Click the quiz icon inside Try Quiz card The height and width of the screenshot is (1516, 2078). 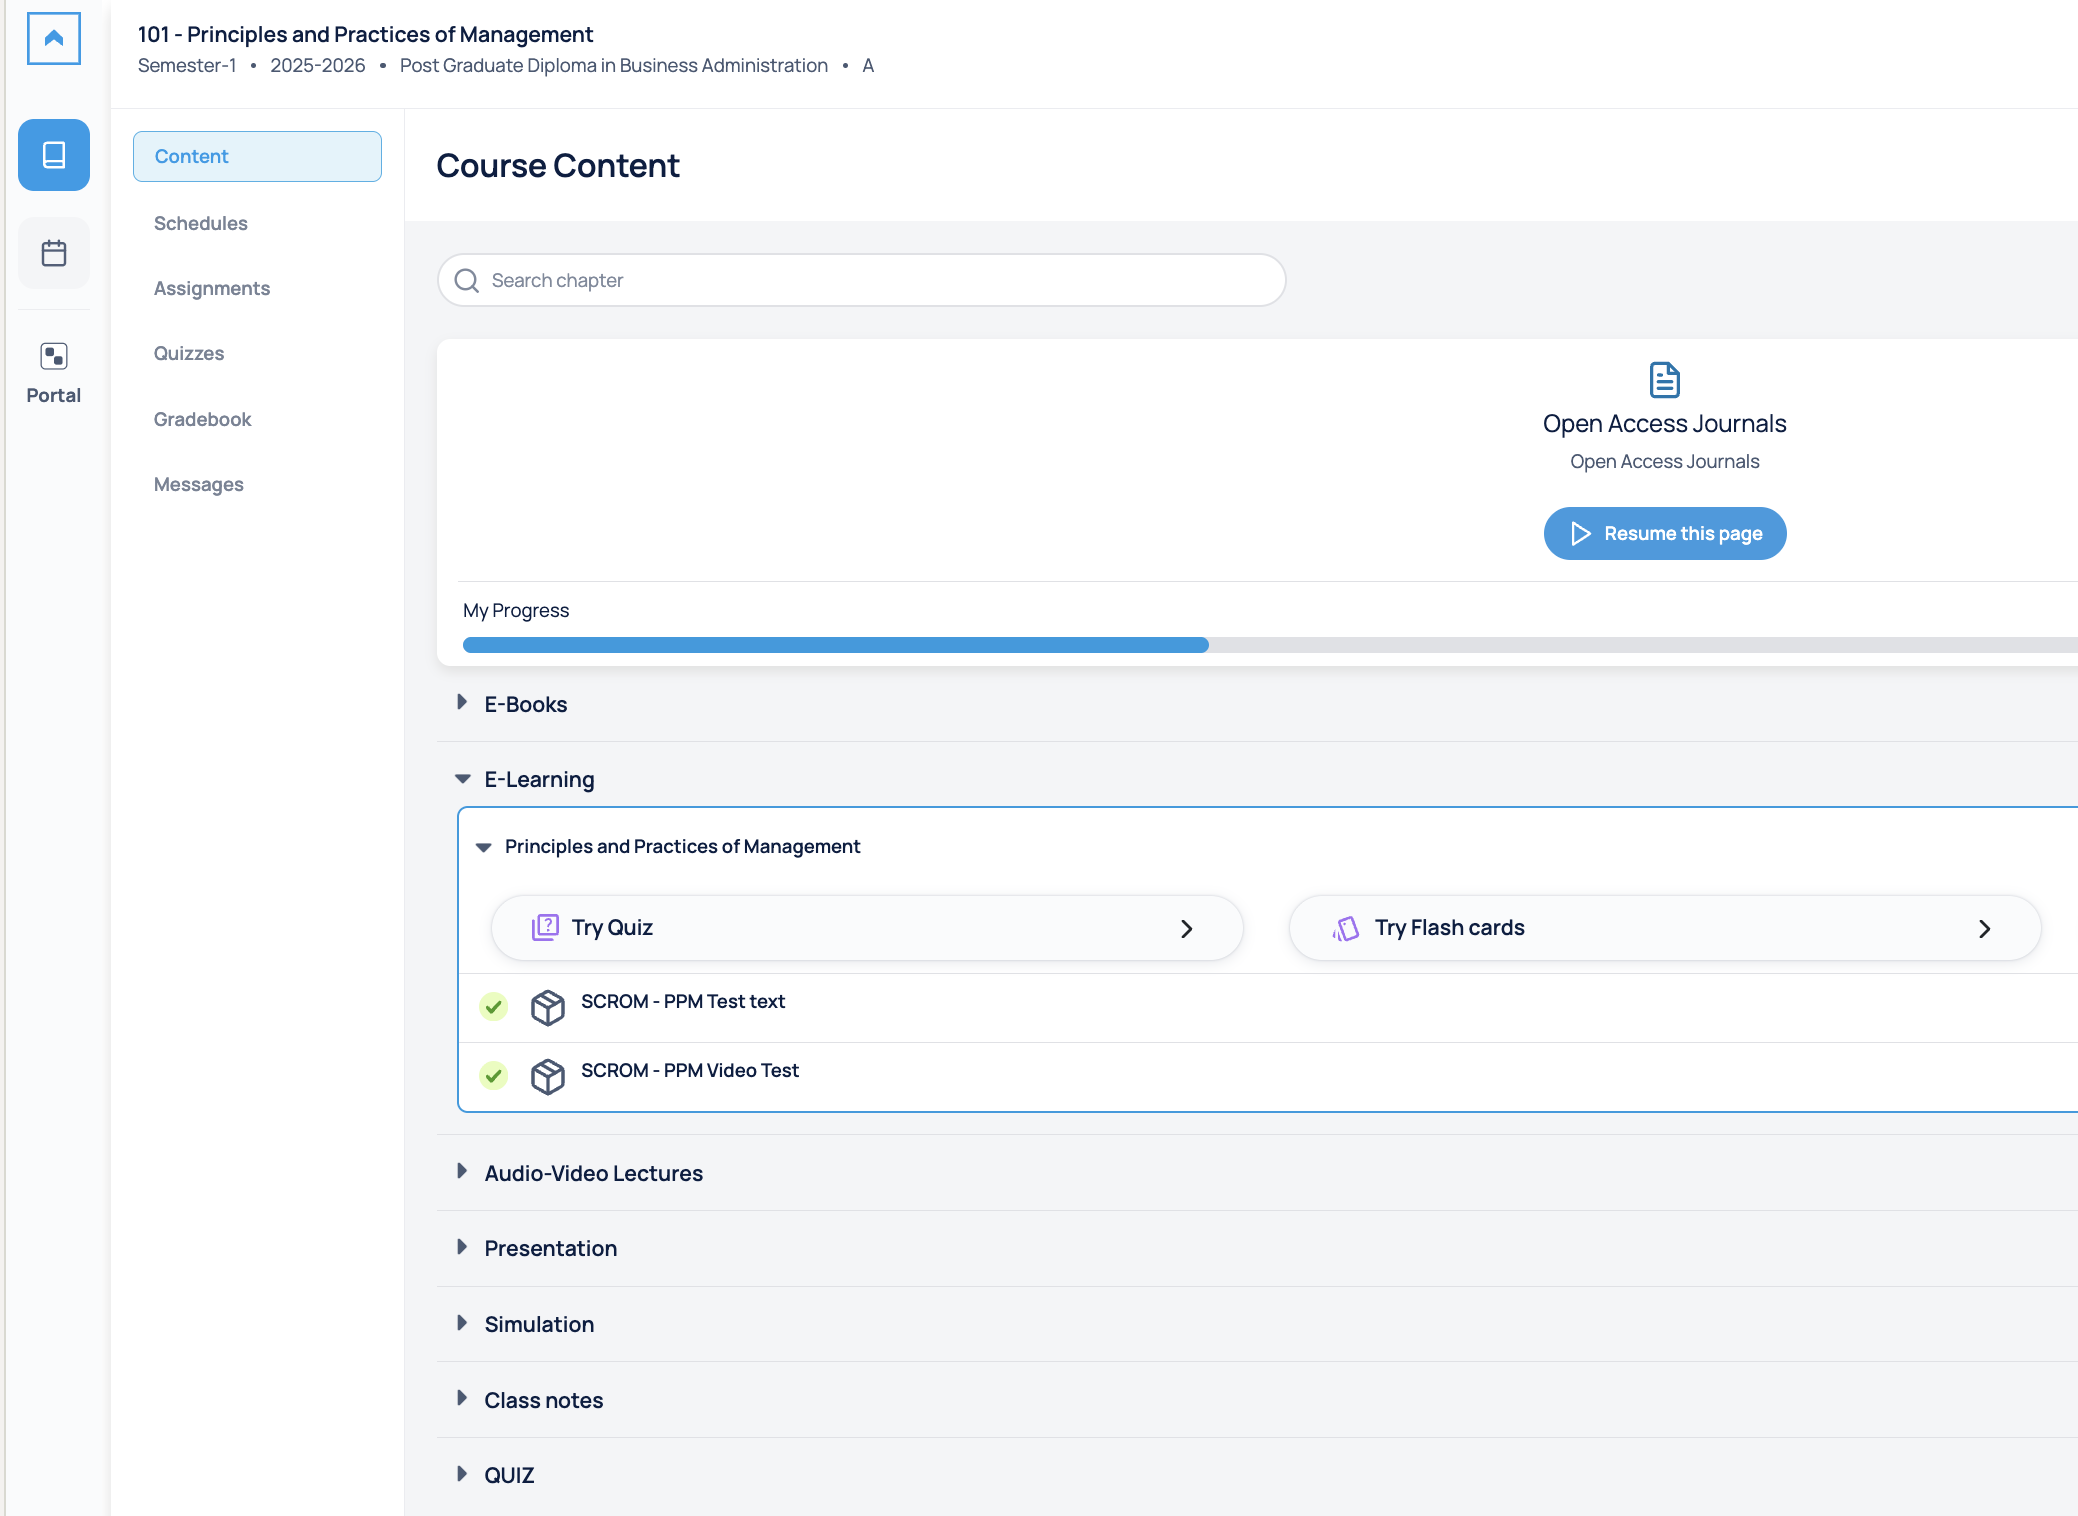tap(546, 927)
